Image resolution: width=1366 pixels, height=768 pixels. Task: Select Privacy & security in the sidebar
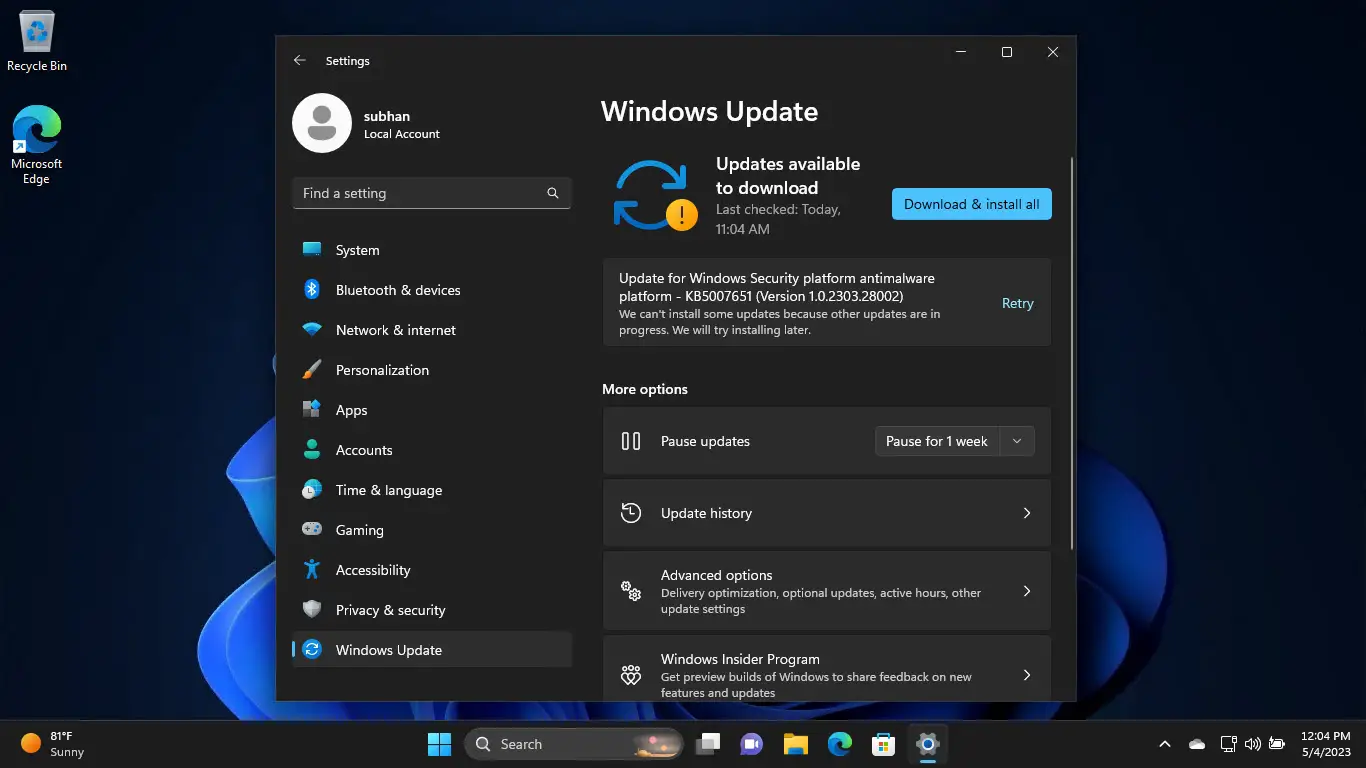coord(432,610)
